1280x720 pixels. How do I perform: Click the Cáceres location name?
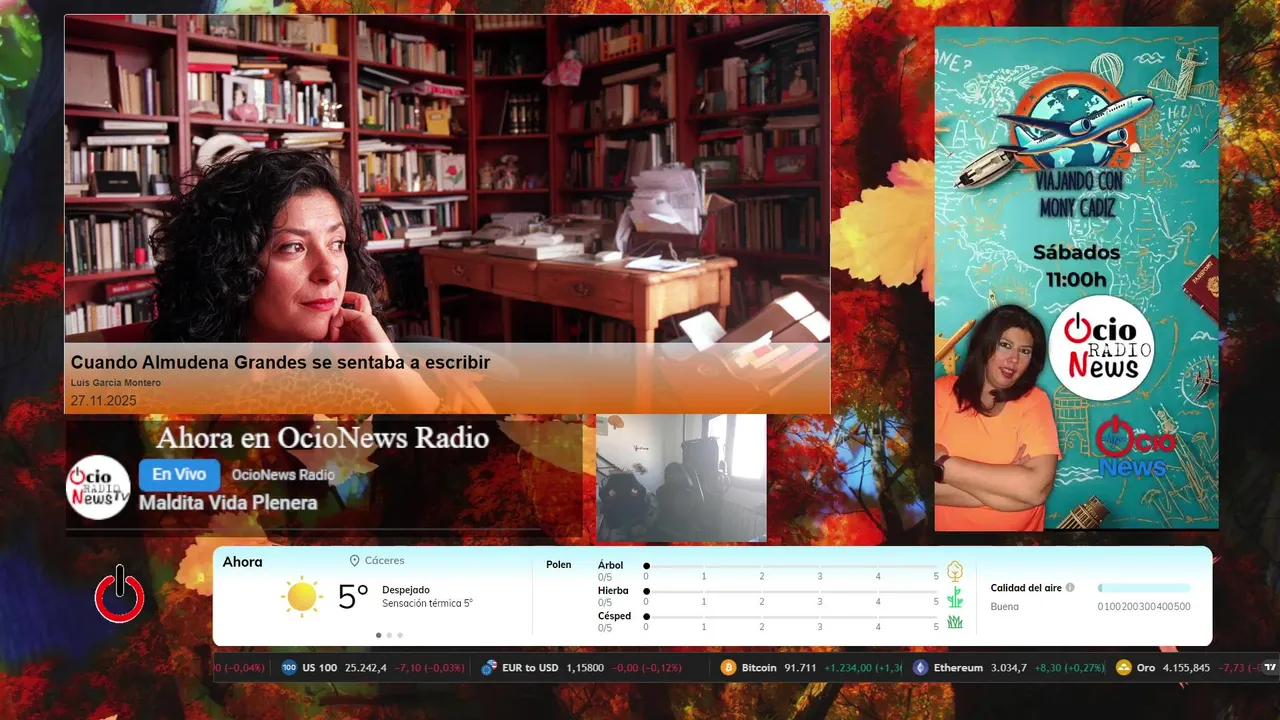385,561
